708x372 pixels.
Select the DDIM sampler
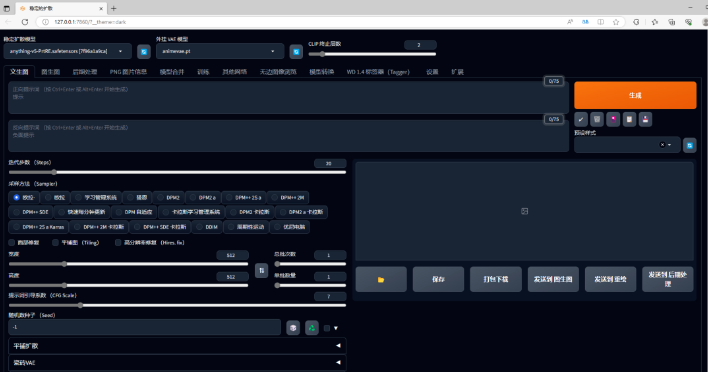click(x=207, y=227)
